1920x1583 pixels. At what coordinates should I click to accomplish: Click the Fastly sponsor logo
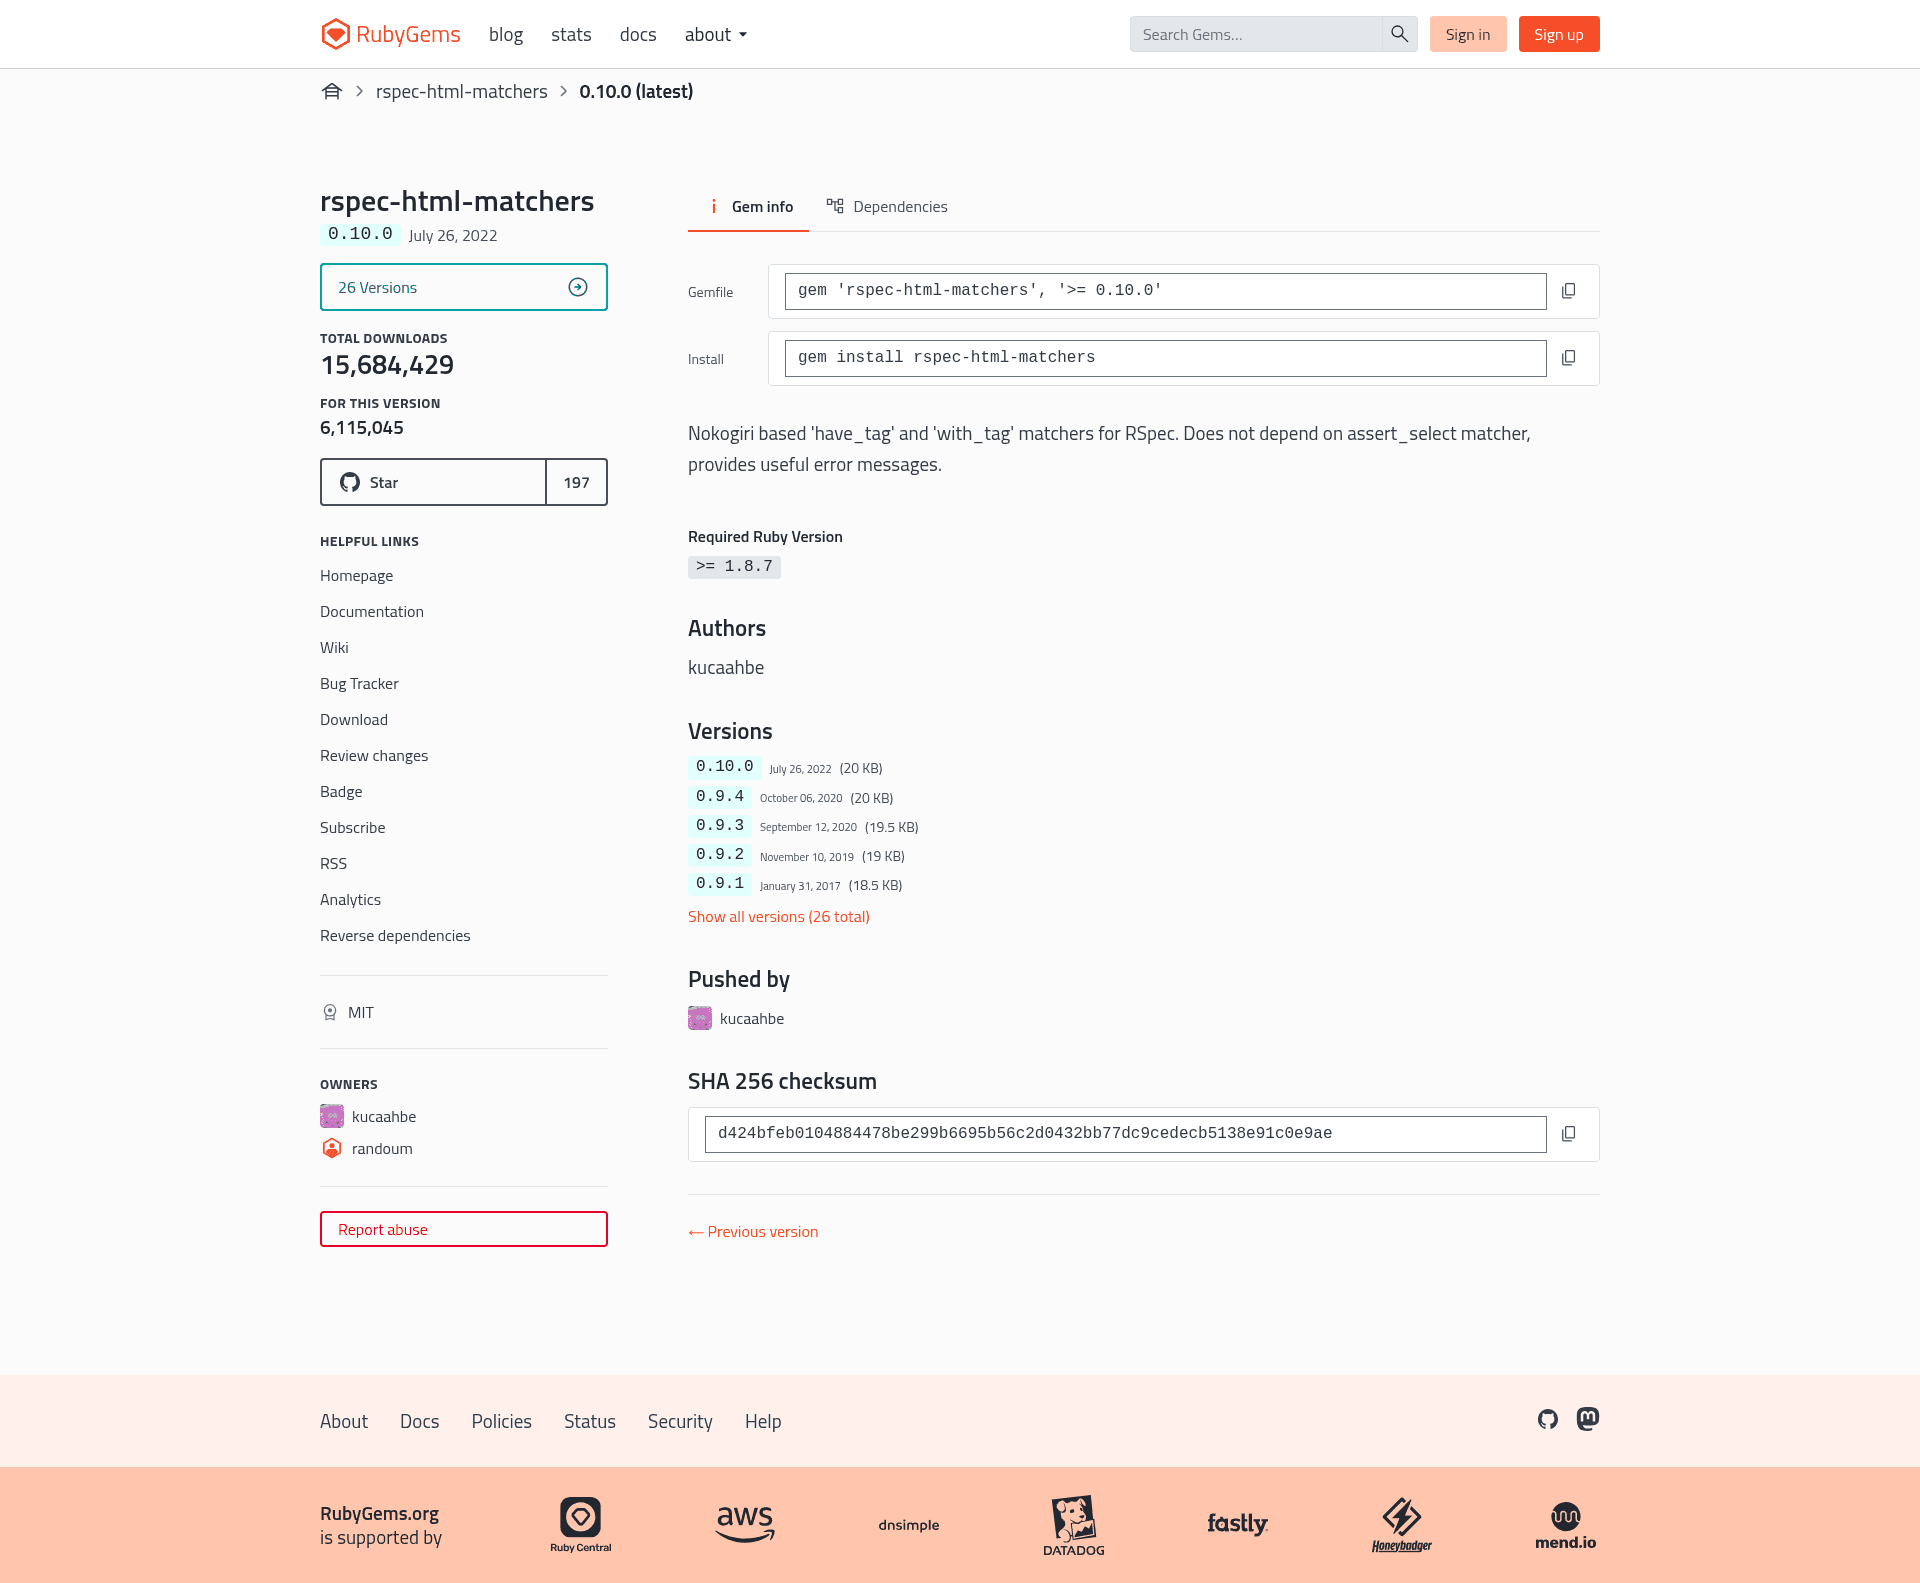point(1237,1524)
